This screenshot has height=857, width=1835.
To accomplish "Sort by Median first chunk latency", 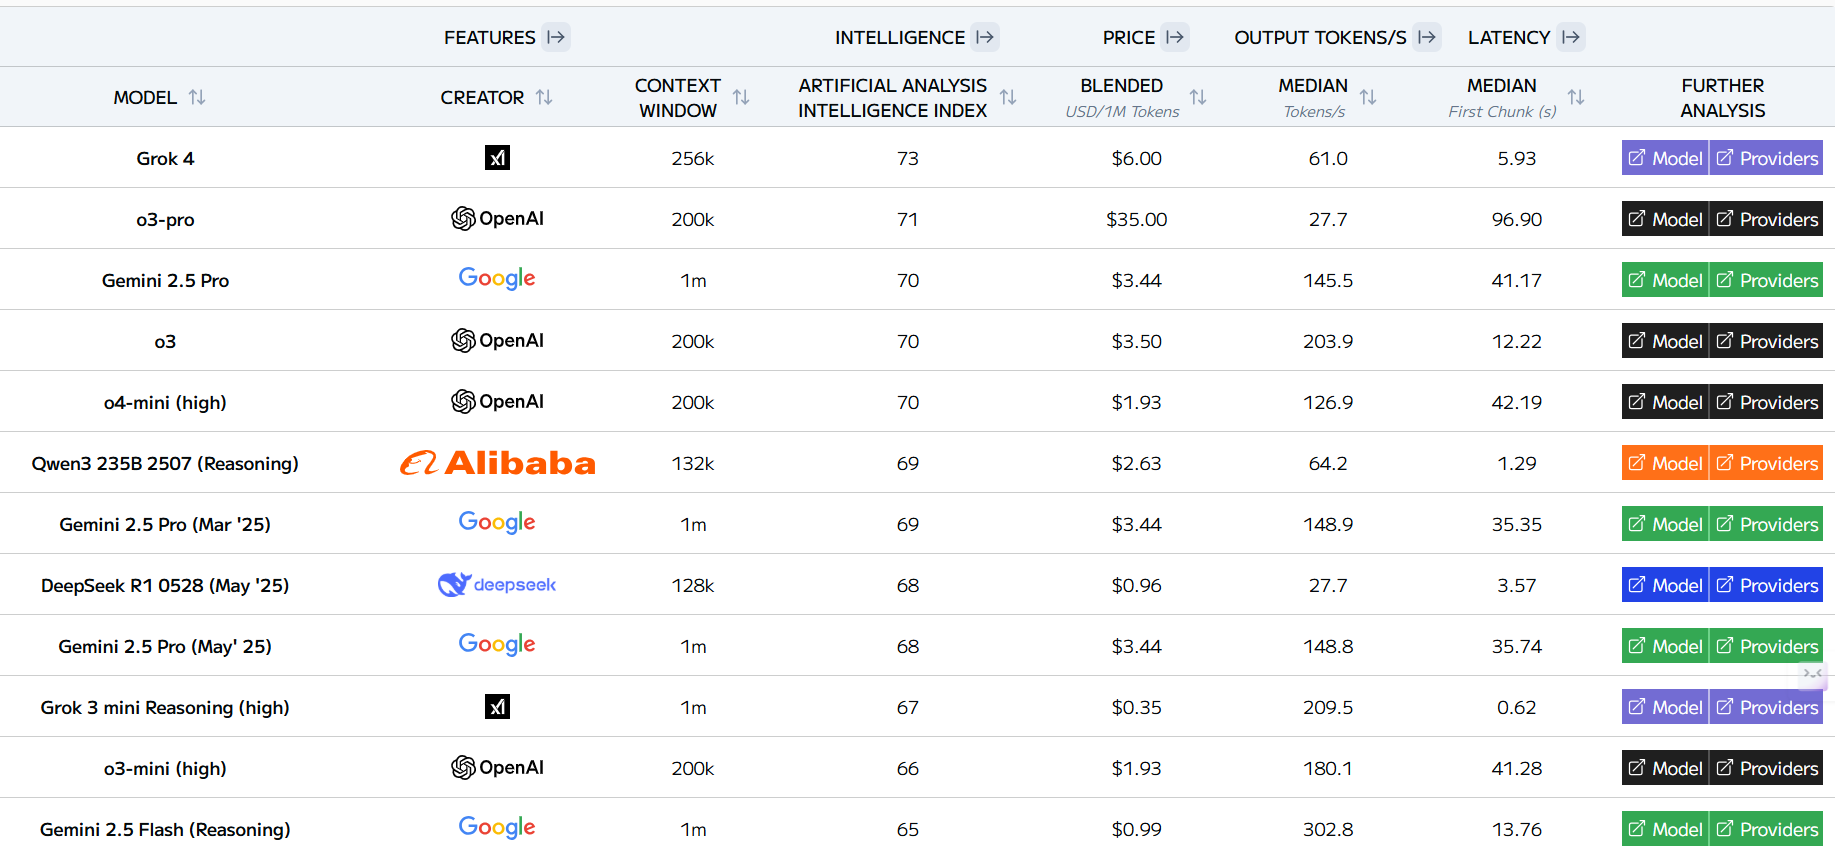I will point(1576,97).
